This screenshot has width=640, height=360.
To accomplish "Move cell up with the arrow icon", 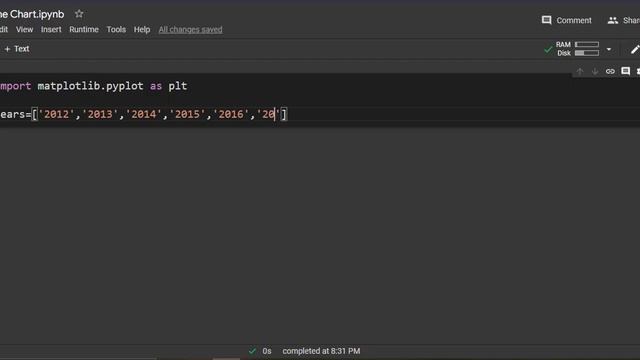I will click(x=580, y=71).
